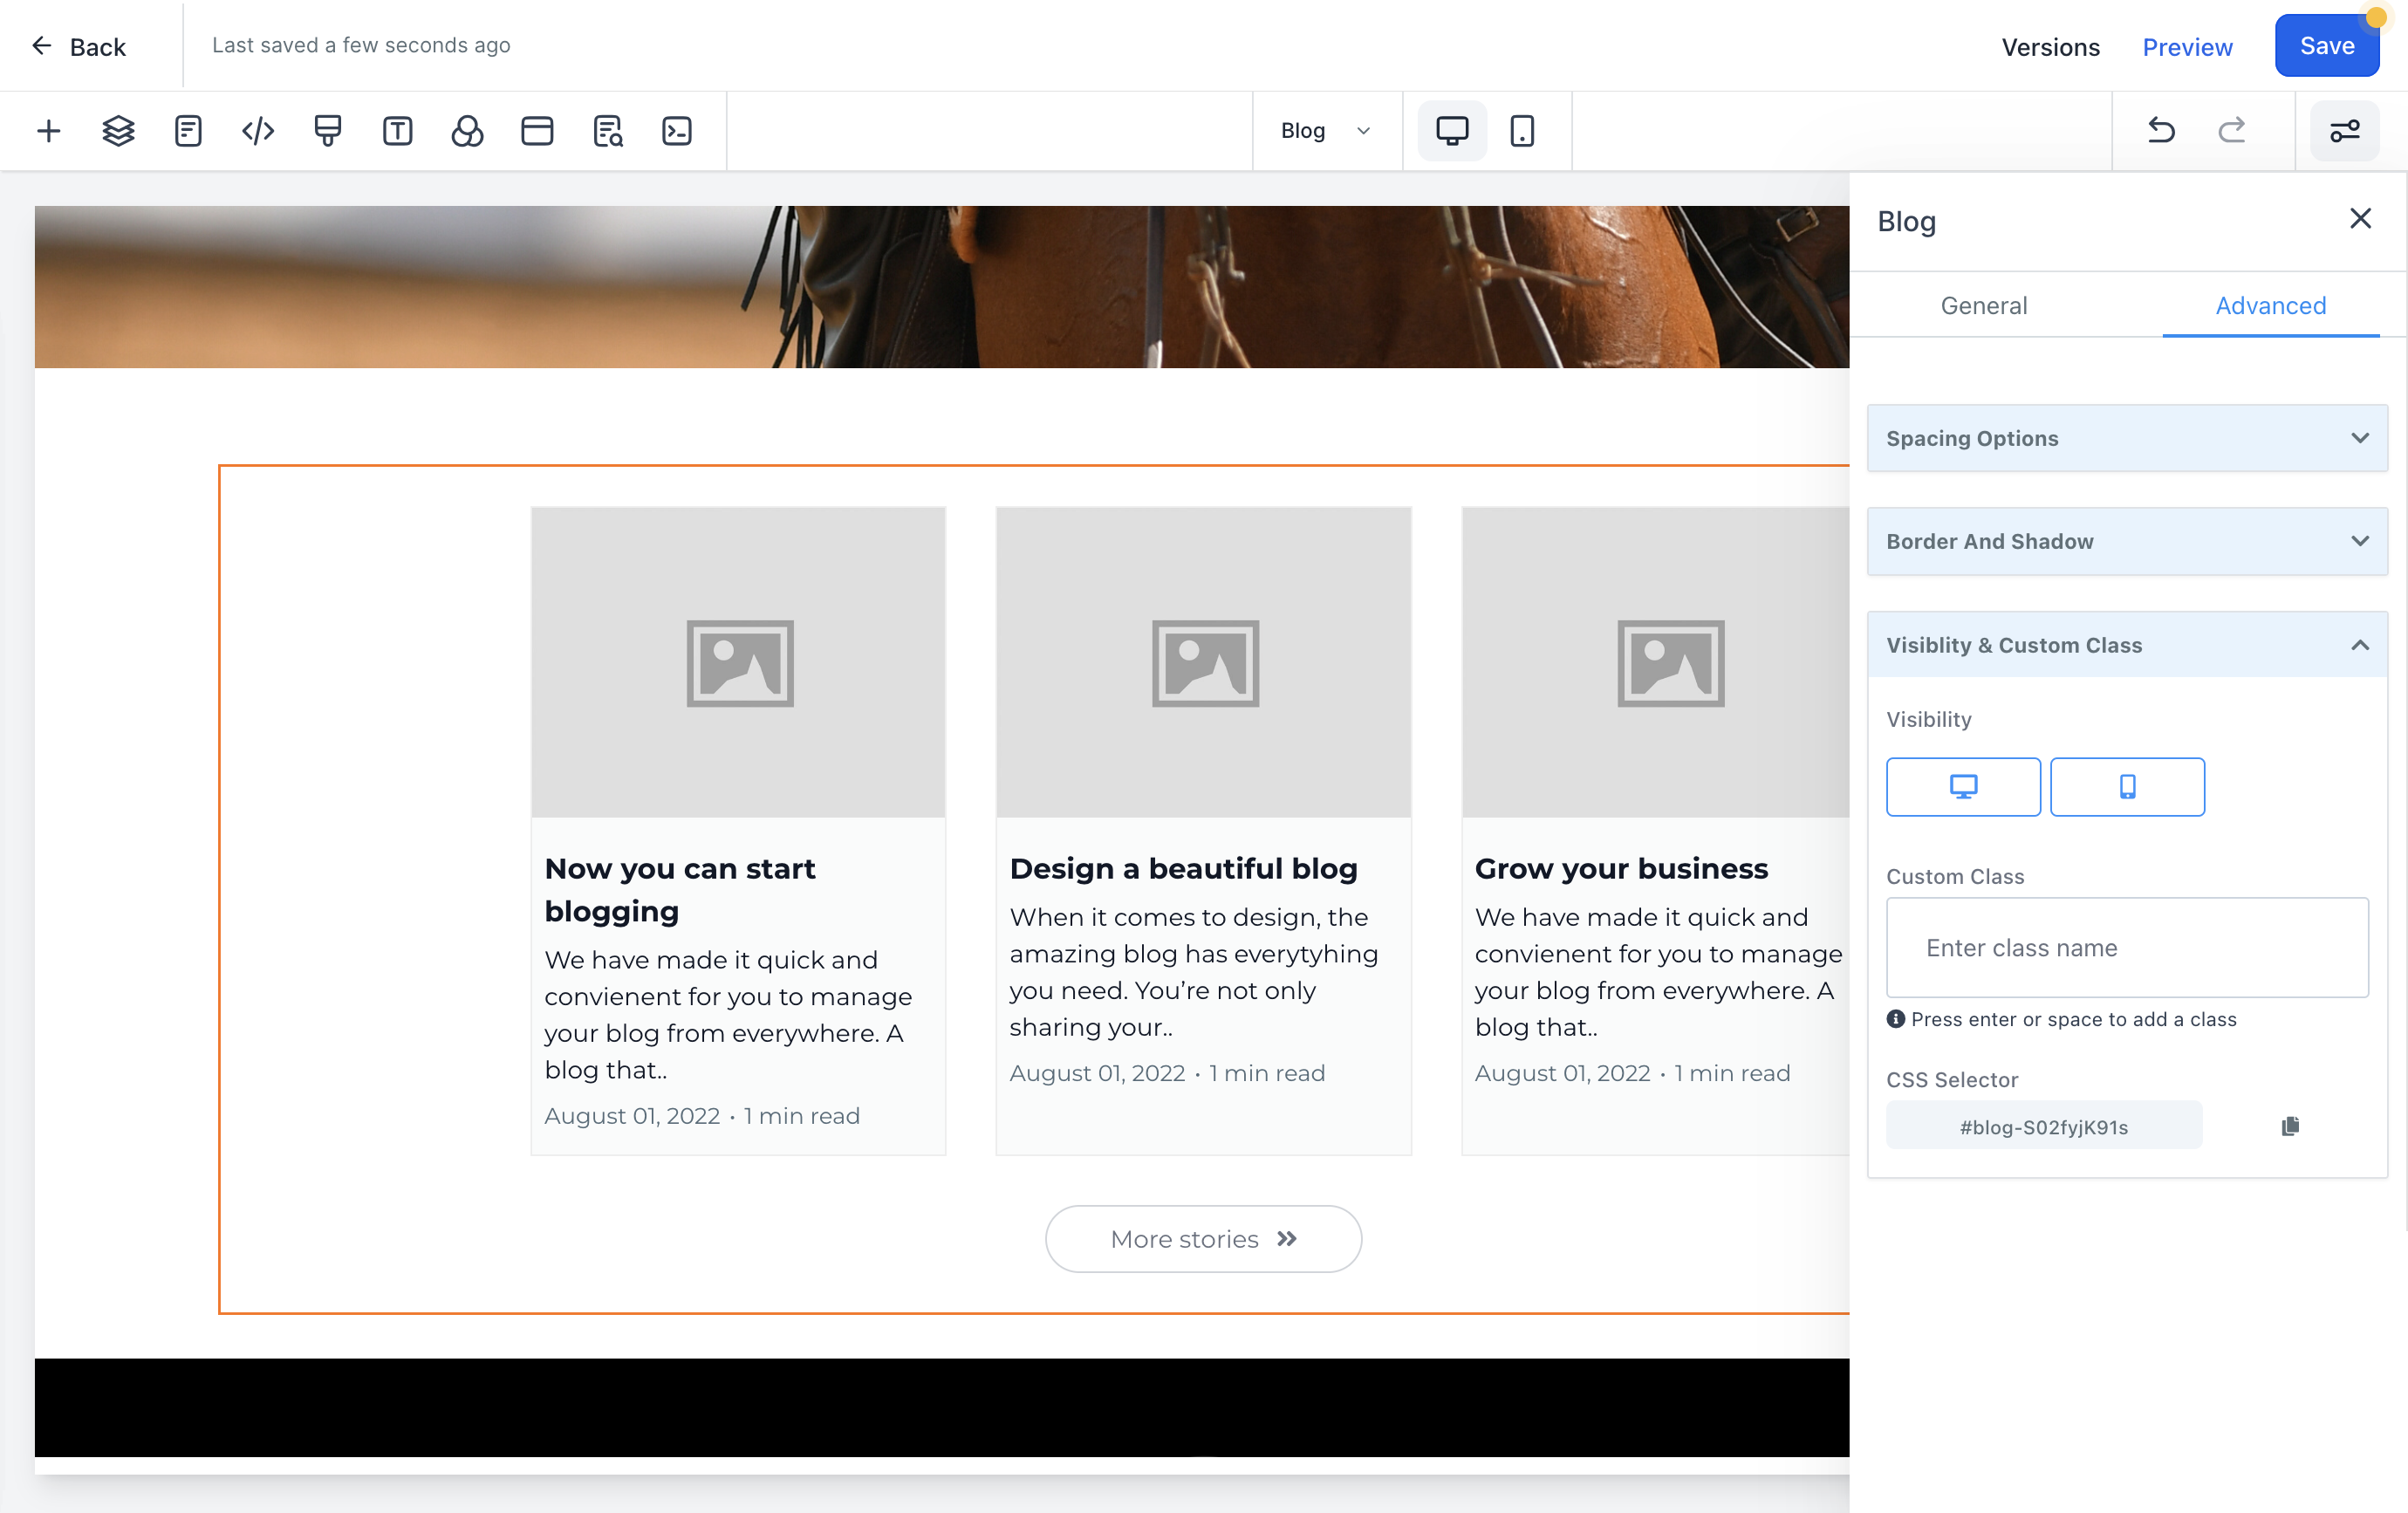
Task: Expand the Border And Shadow section
Action: tap(2127, 541)
